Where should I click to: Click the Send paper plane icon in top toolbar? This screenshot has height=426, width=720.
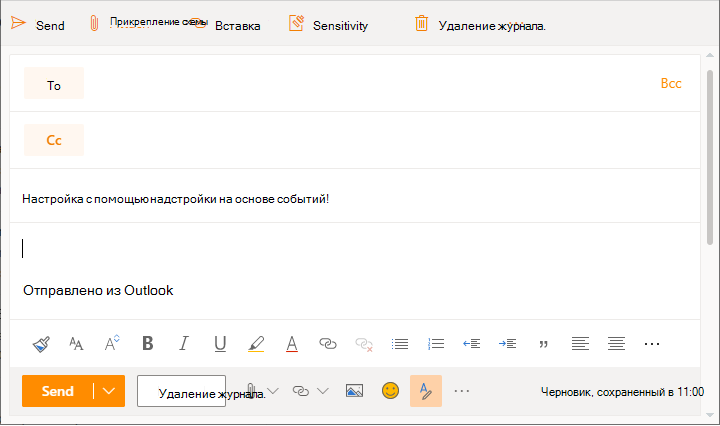point(18,23)
